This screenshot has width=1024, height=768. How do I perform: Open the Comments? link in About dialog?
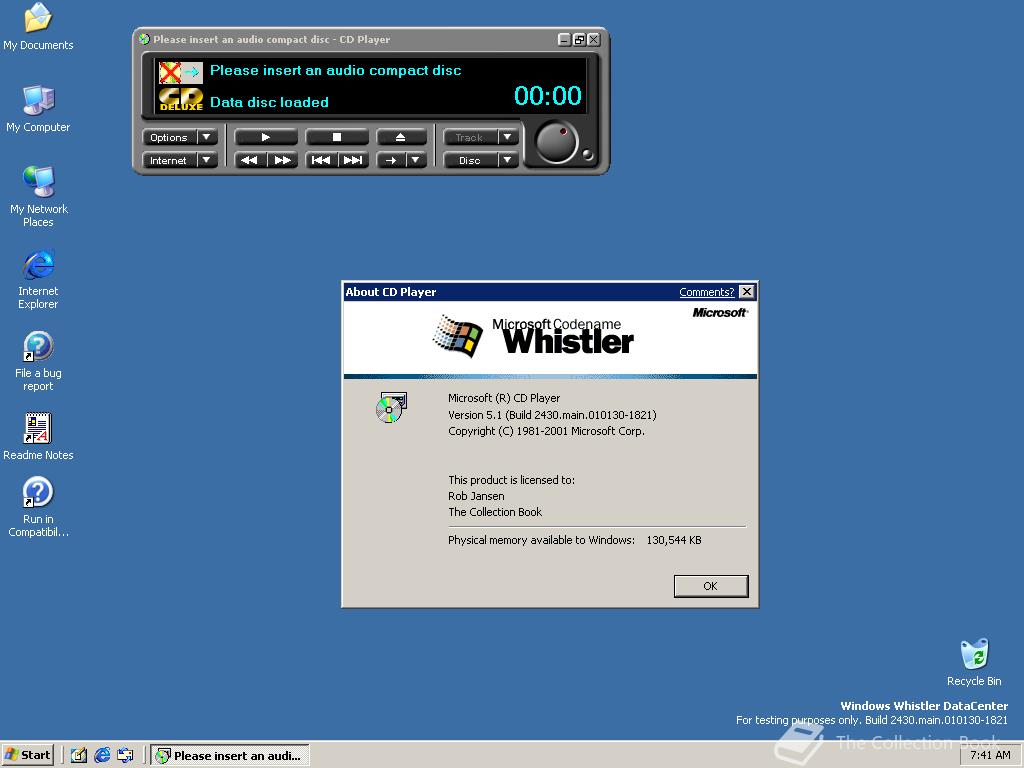pos(707,292)
